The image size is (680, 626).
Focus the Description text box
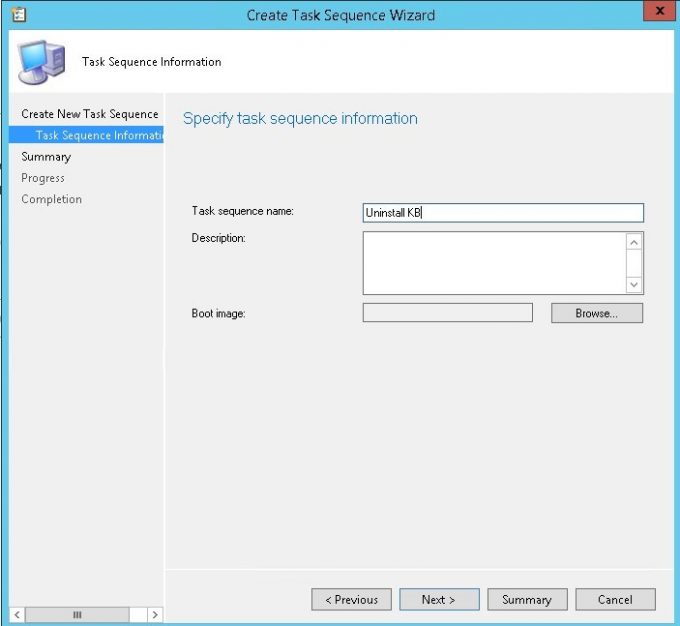[494, 263]
